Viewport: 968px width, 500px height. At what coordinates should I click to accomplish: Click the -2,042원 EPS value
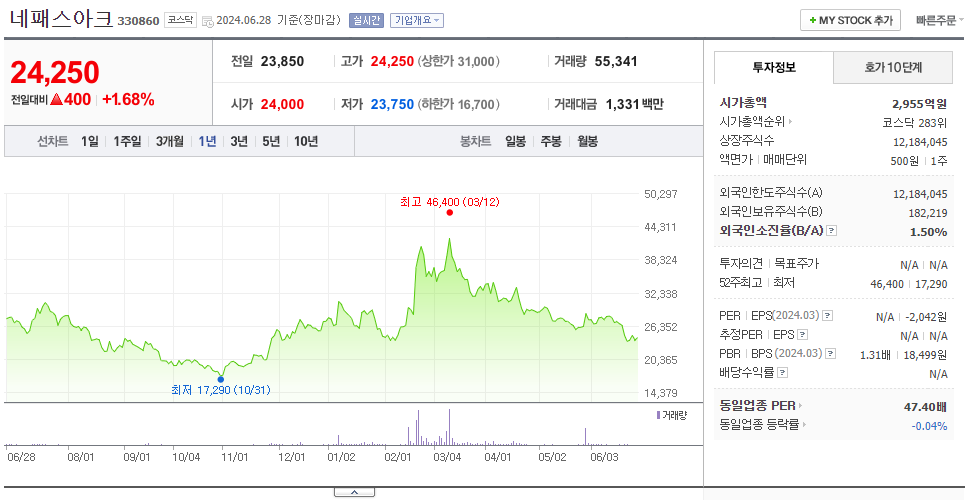pyautogui.click(x=926, y=317)
